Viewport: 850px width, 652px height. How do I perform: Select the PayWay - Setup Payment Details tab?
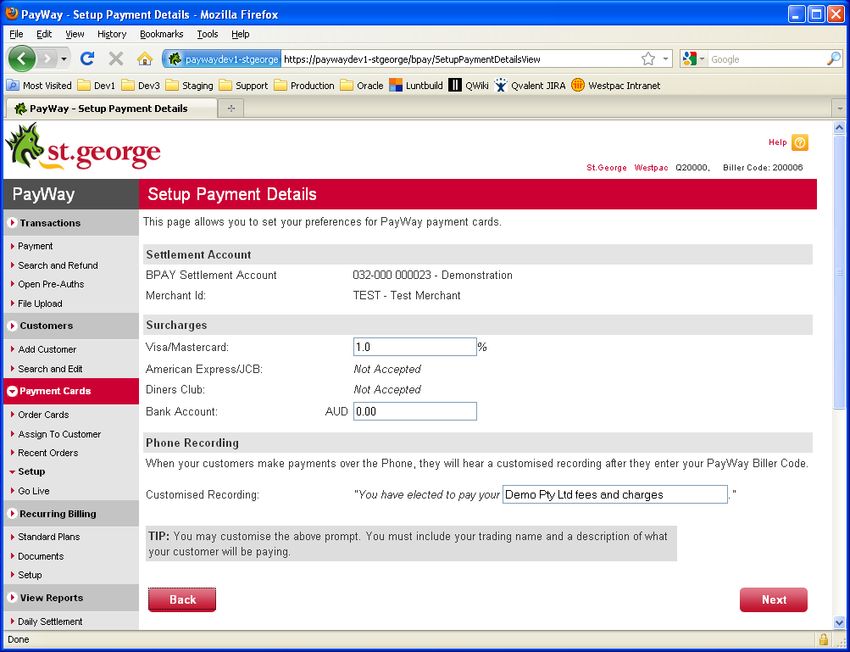pyautogui.click(x=111, y=108)
